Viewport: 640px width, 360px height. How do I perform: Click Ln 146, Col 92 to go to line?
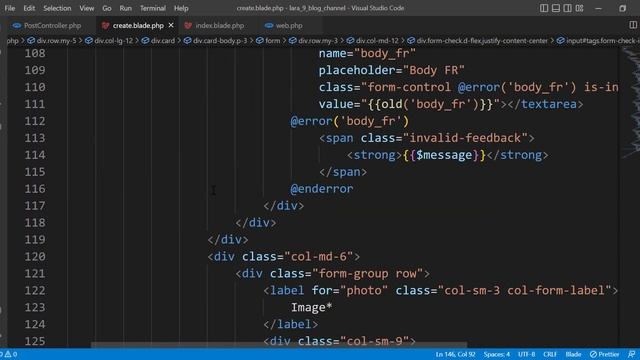pos(455,354)
